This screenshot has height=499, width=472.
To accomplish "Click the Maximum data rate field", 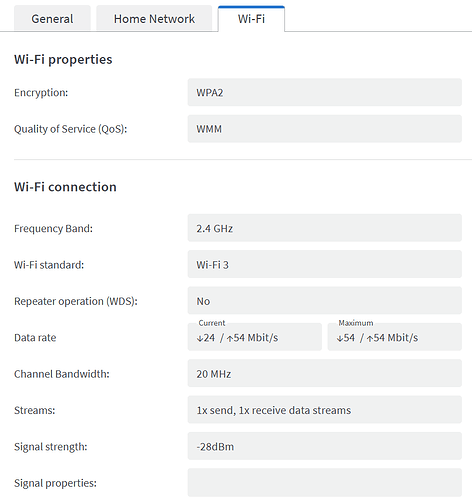I will (x=395, y=337).
